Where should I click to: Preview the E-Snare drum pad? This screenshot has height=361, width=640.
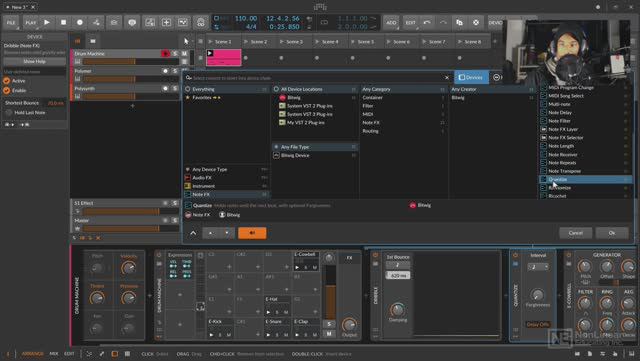point(269,335)
